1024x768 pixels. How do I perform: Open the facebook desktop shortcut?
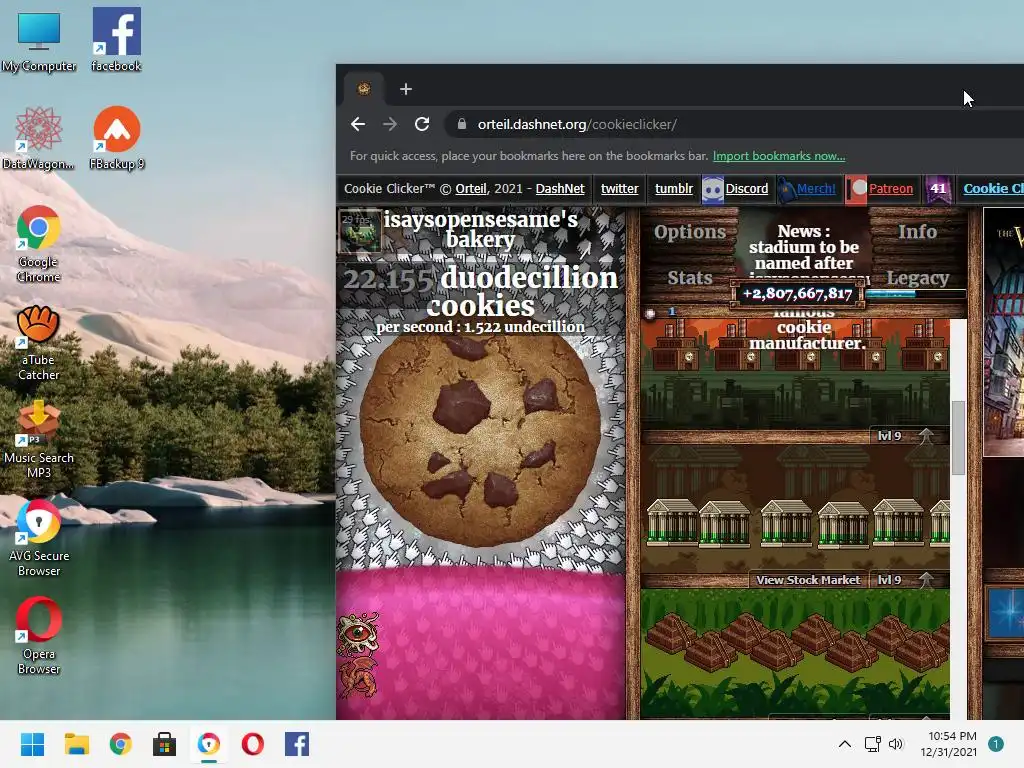pos(116,39)
